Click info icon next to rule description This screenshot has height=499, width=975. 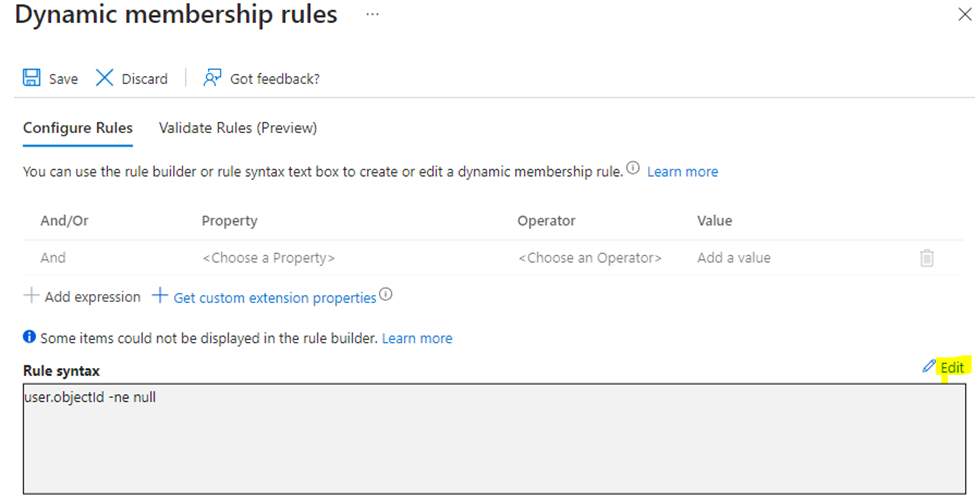(x=633, y=168)
